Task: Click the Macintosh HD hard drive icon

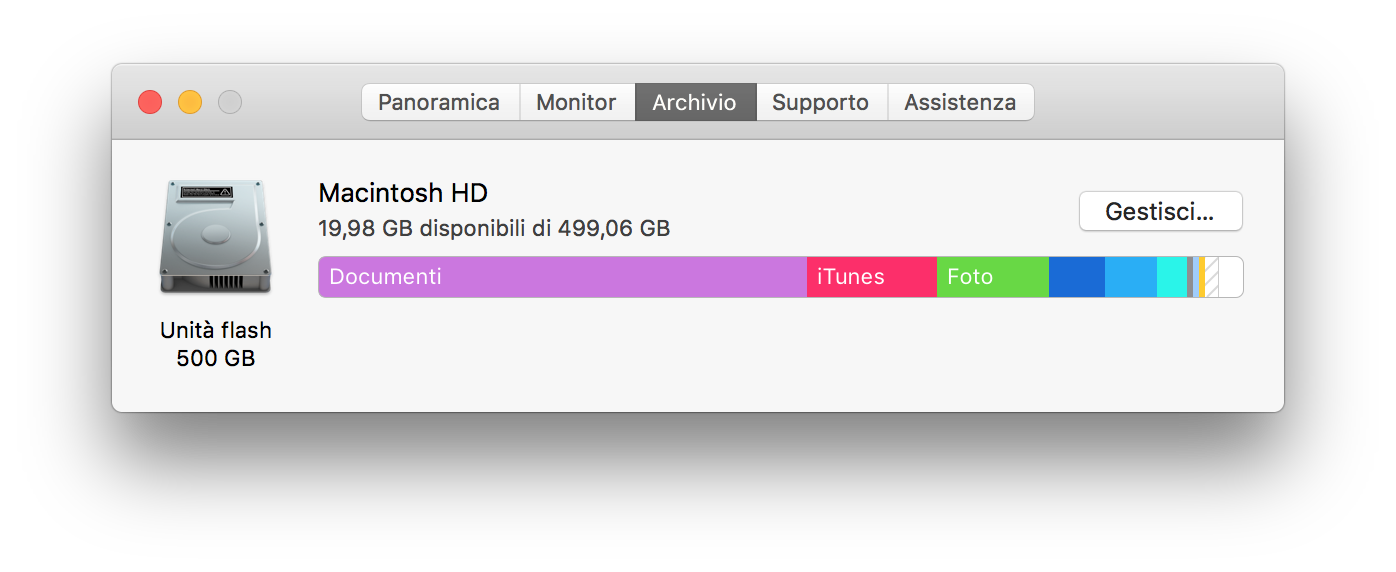Action: pos(215,237)
